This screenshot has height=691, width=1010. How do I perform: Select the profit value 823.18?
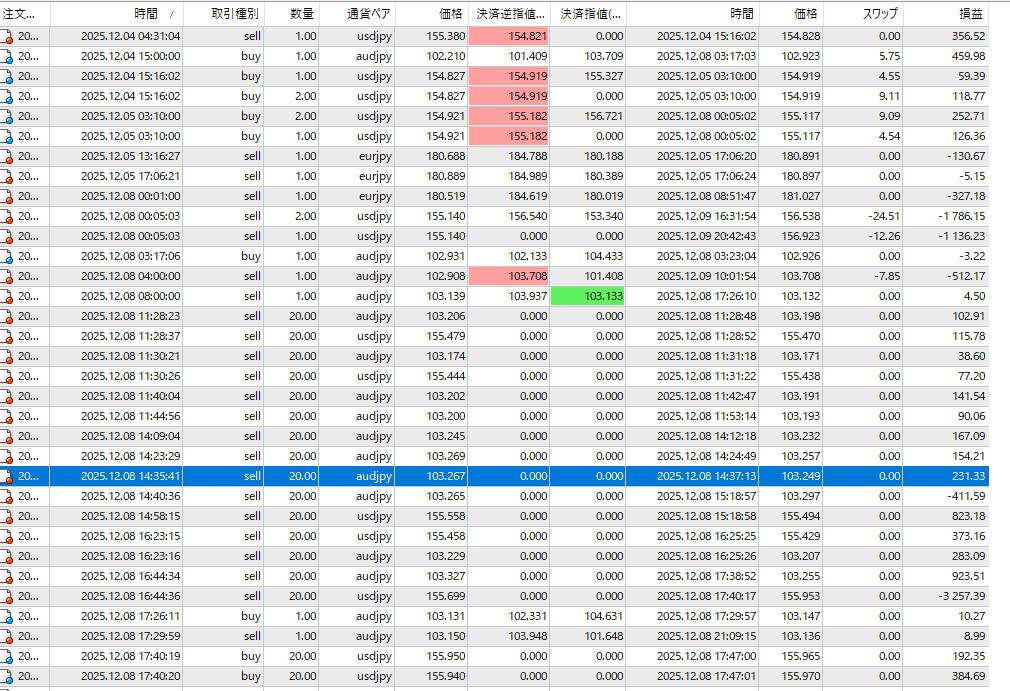(968, 516)
